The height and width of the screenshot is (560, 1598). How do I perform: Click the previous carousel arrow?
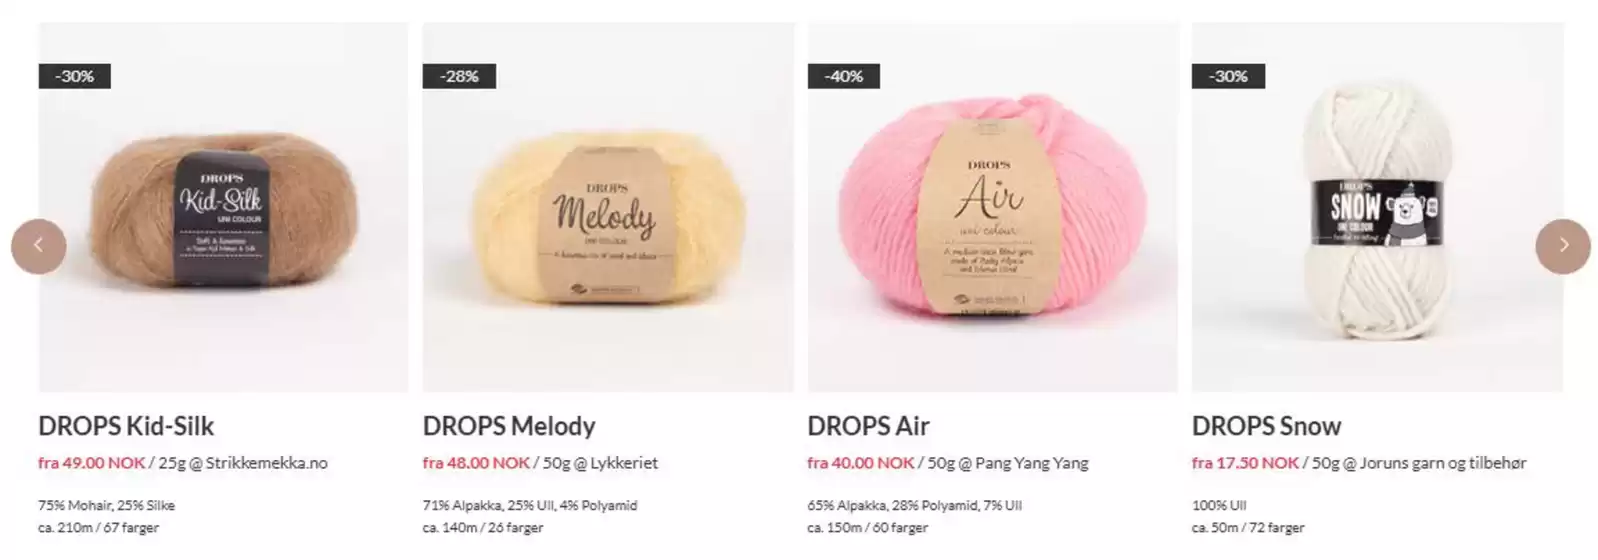tap(38, 246)
